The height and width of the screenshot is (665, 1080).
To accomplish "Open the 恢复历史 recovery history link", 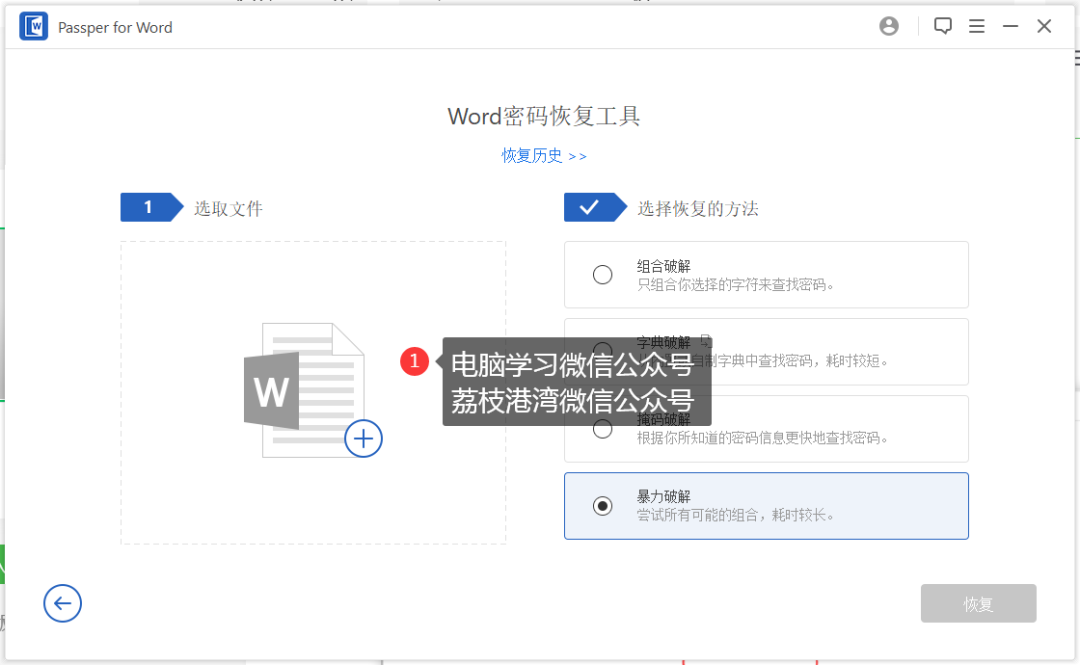I will [544, 156].
